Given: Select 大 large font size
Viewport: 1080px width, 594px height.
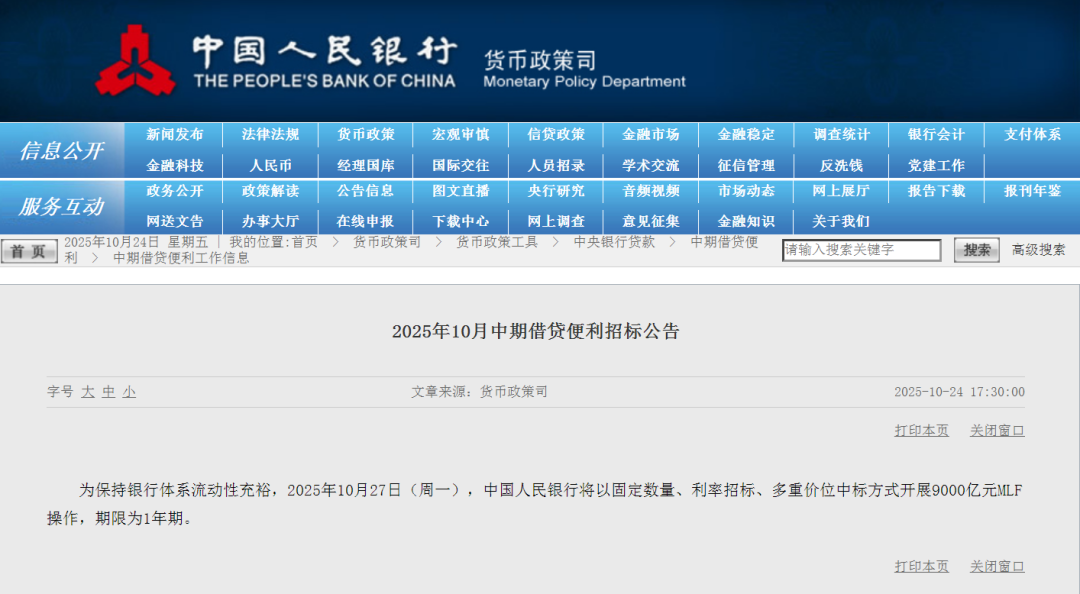Looking at the screenshot, I should click(88, 392).
